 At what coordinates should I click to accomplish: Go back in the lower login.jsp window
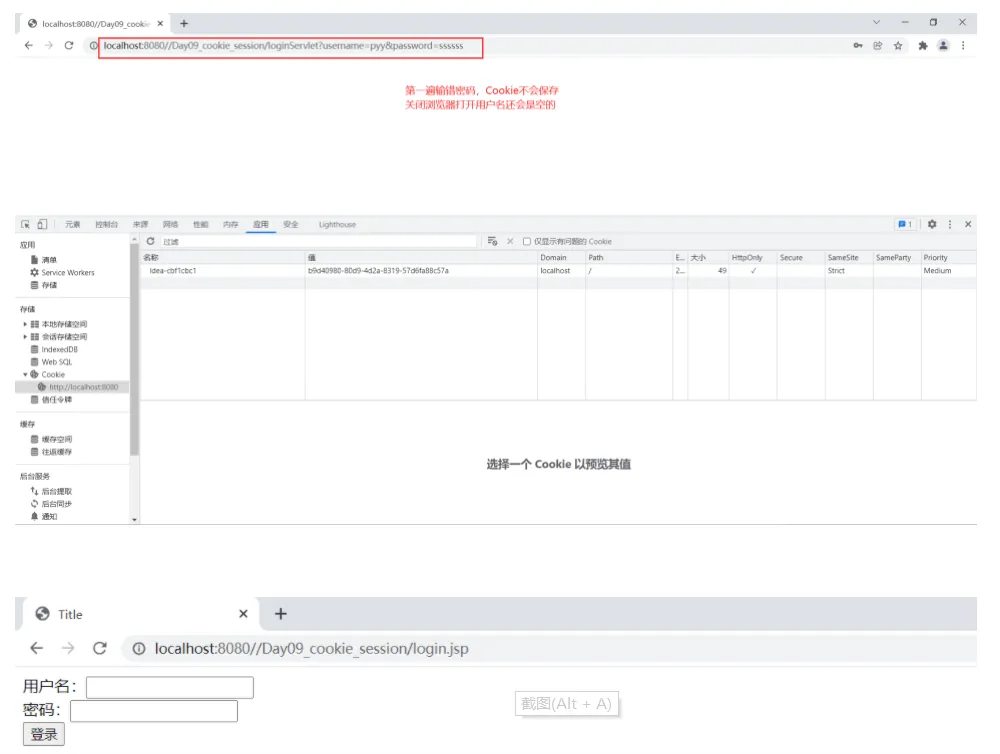pos(37,648)
